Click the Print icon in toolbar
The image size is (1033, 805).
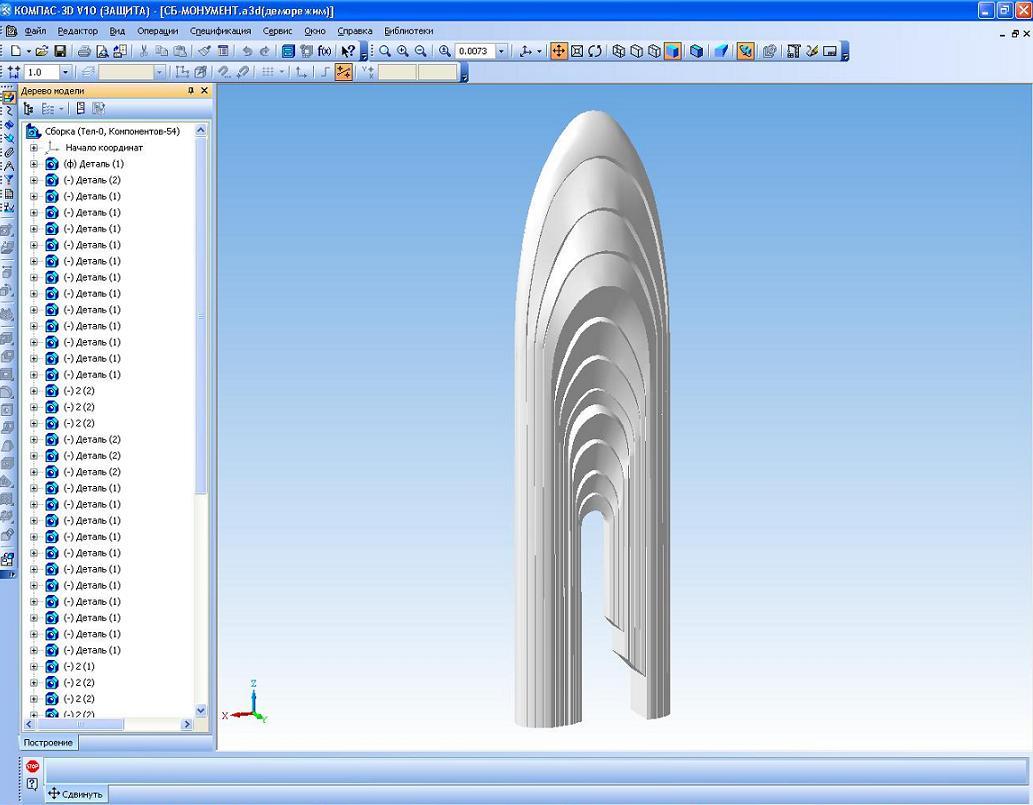[85, 51]
